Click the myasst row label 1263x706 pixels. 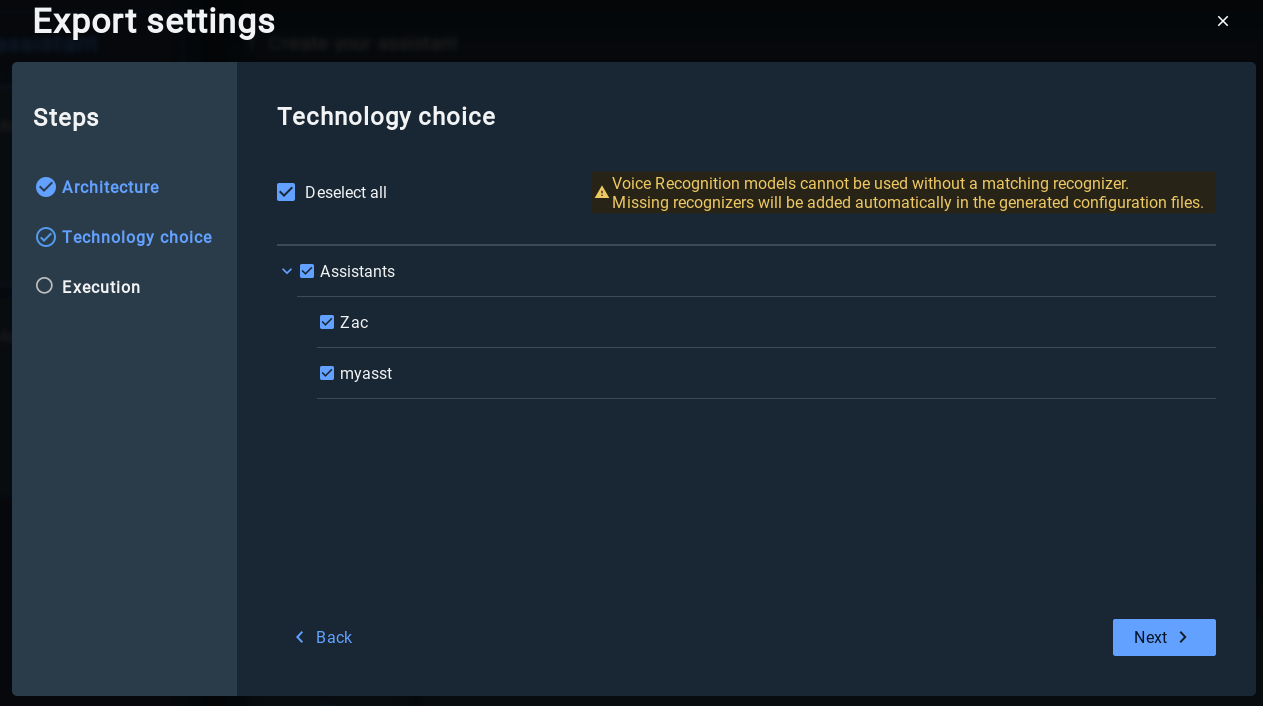[x=366, y=373]
